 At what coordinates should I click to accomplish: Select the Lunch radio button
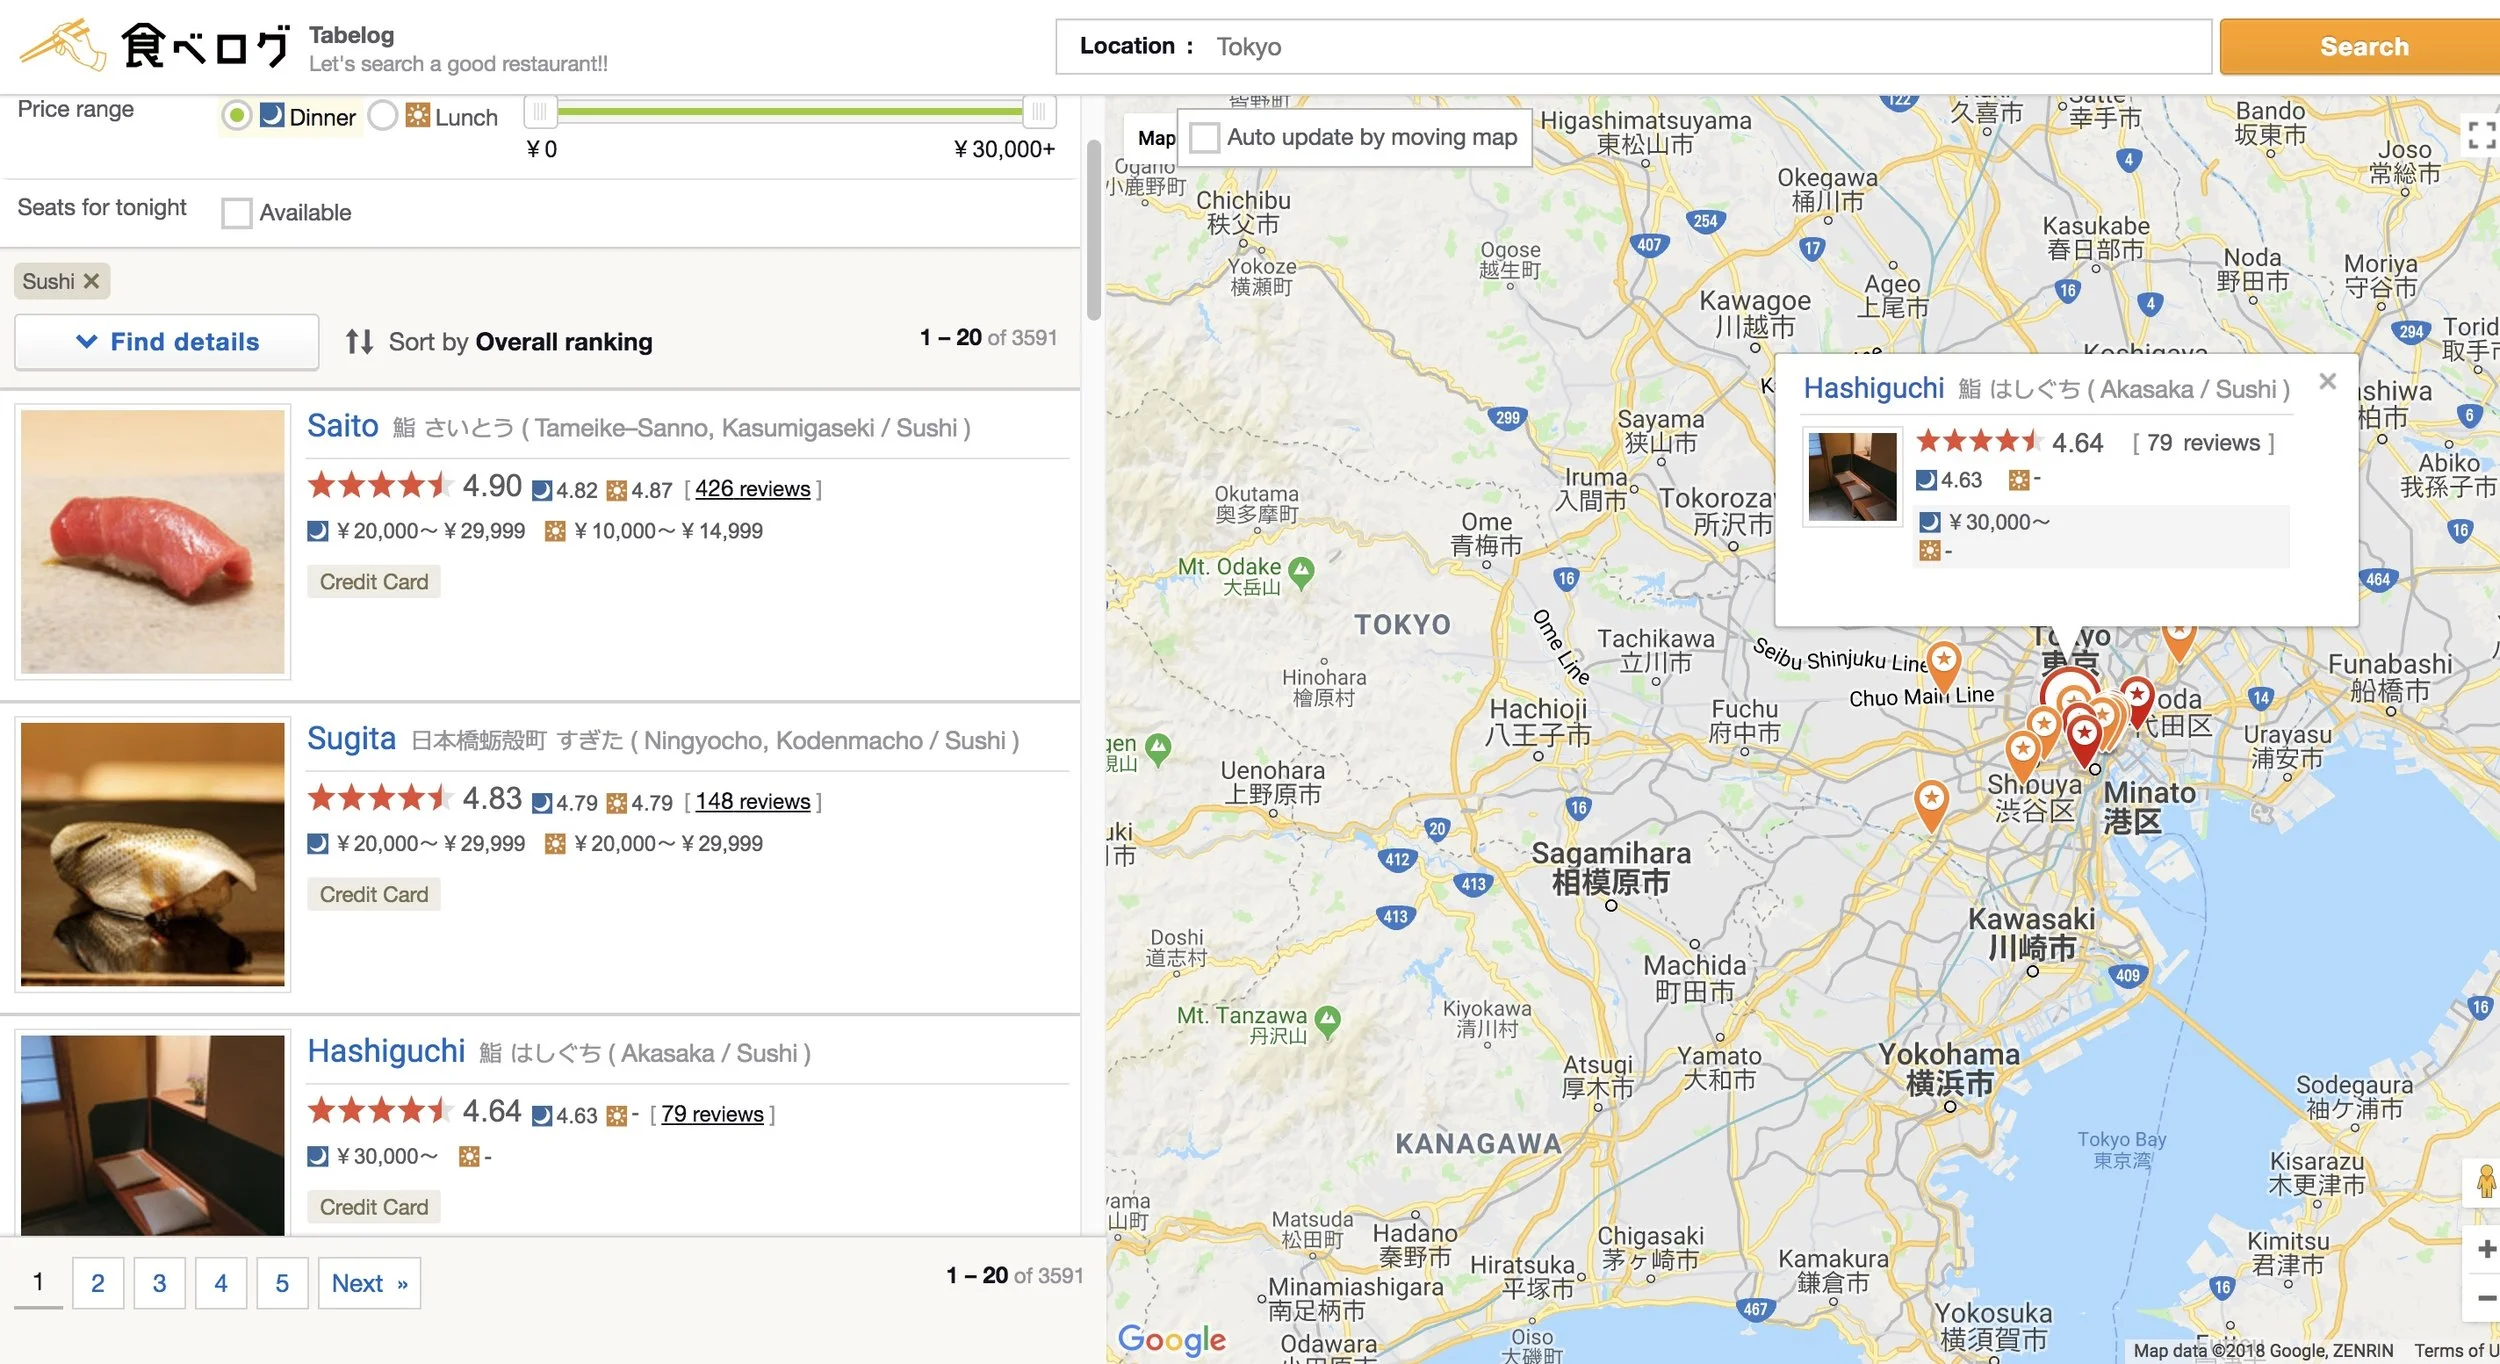(382, 116)
